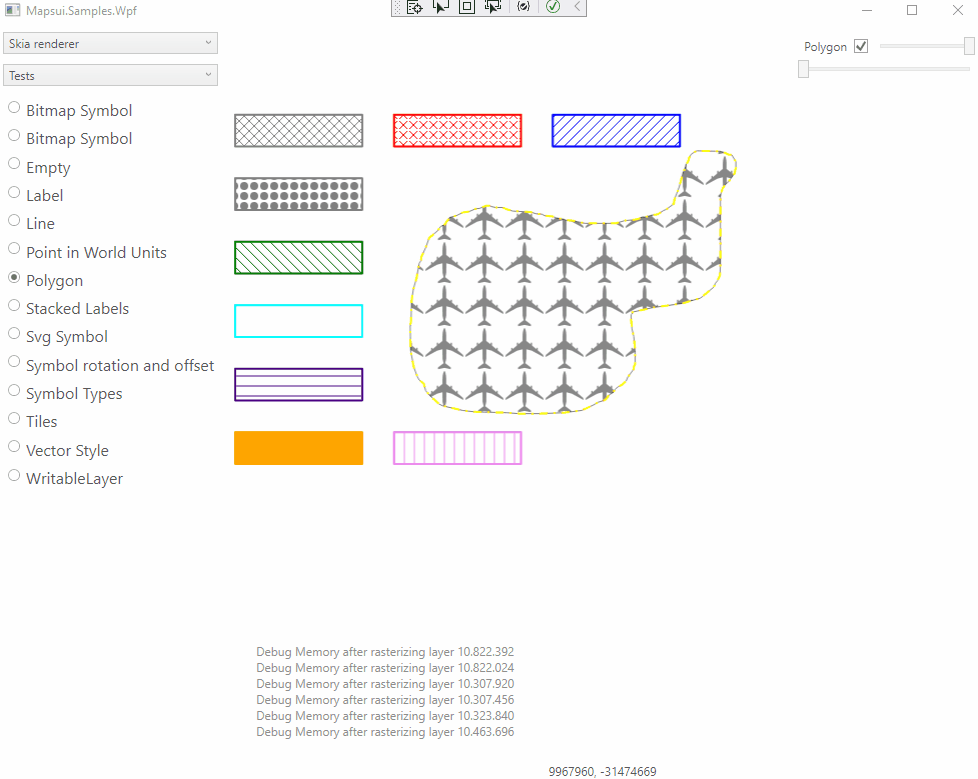
Task: Click the toolbar drag grip dots
Action: tap(398, 7)
